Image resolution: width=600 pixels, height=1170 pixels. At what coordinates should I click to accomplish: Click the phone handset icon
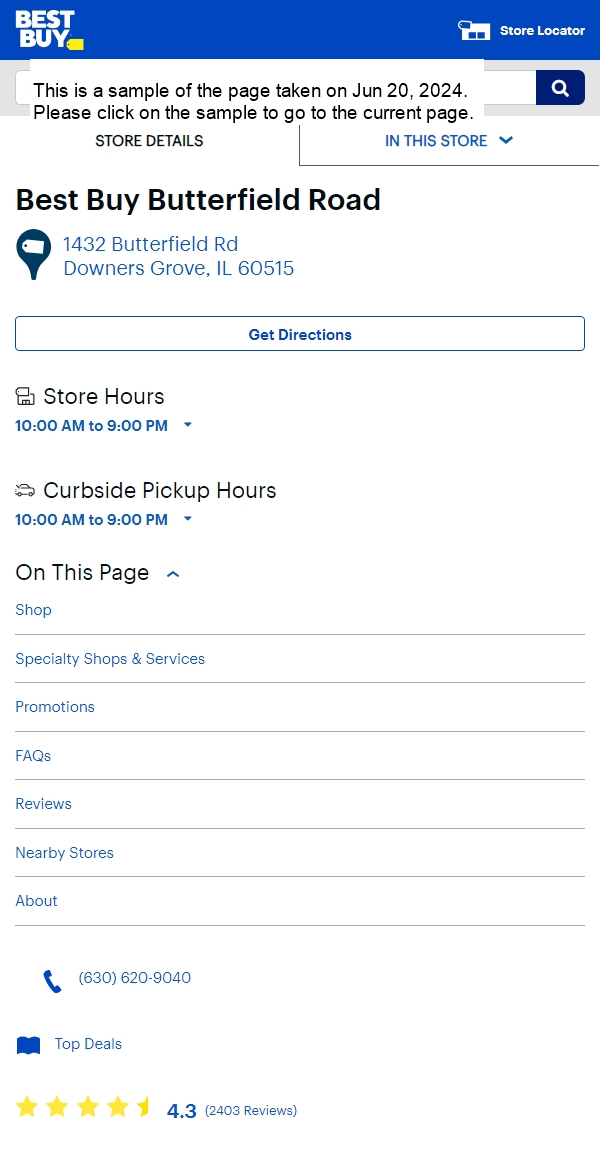tap(51, 981)
